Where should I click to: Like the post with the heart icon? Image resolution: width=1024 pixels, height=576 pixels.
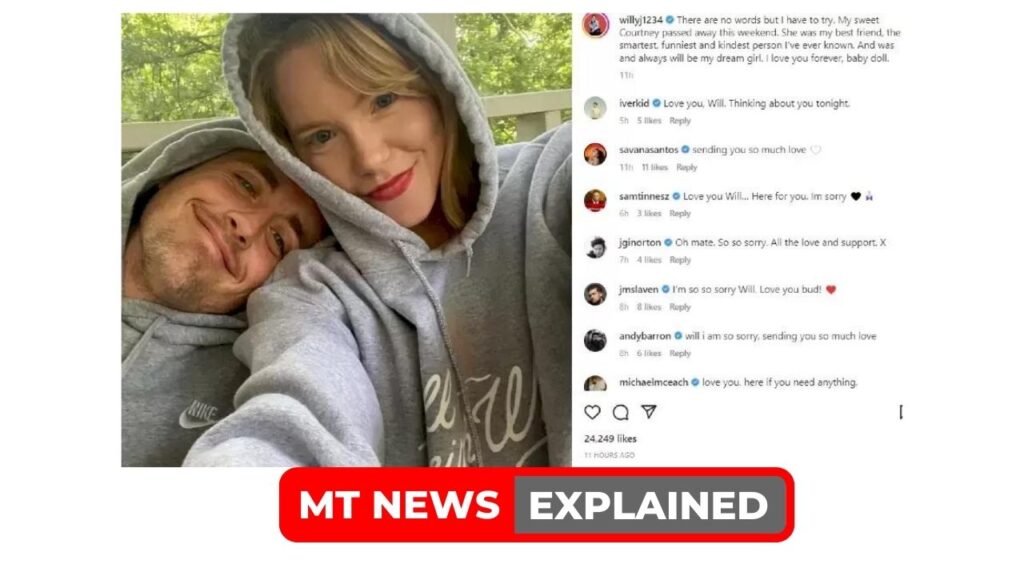point(592,412)
